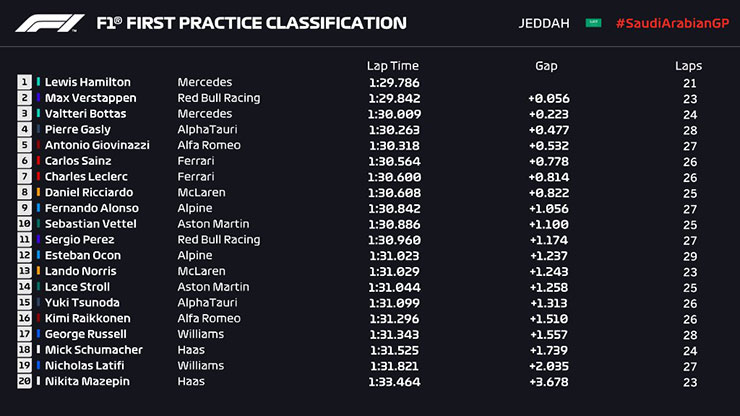
Task: Click the Saudi Arabia flag icon
Action: pos(593,23)
